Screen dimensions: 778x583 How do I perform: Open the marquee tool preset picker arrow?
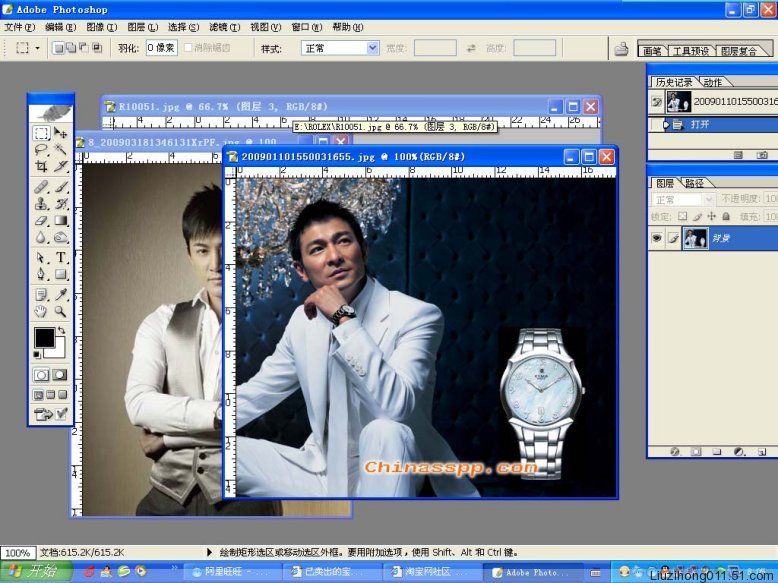click(x=38, y=48)
